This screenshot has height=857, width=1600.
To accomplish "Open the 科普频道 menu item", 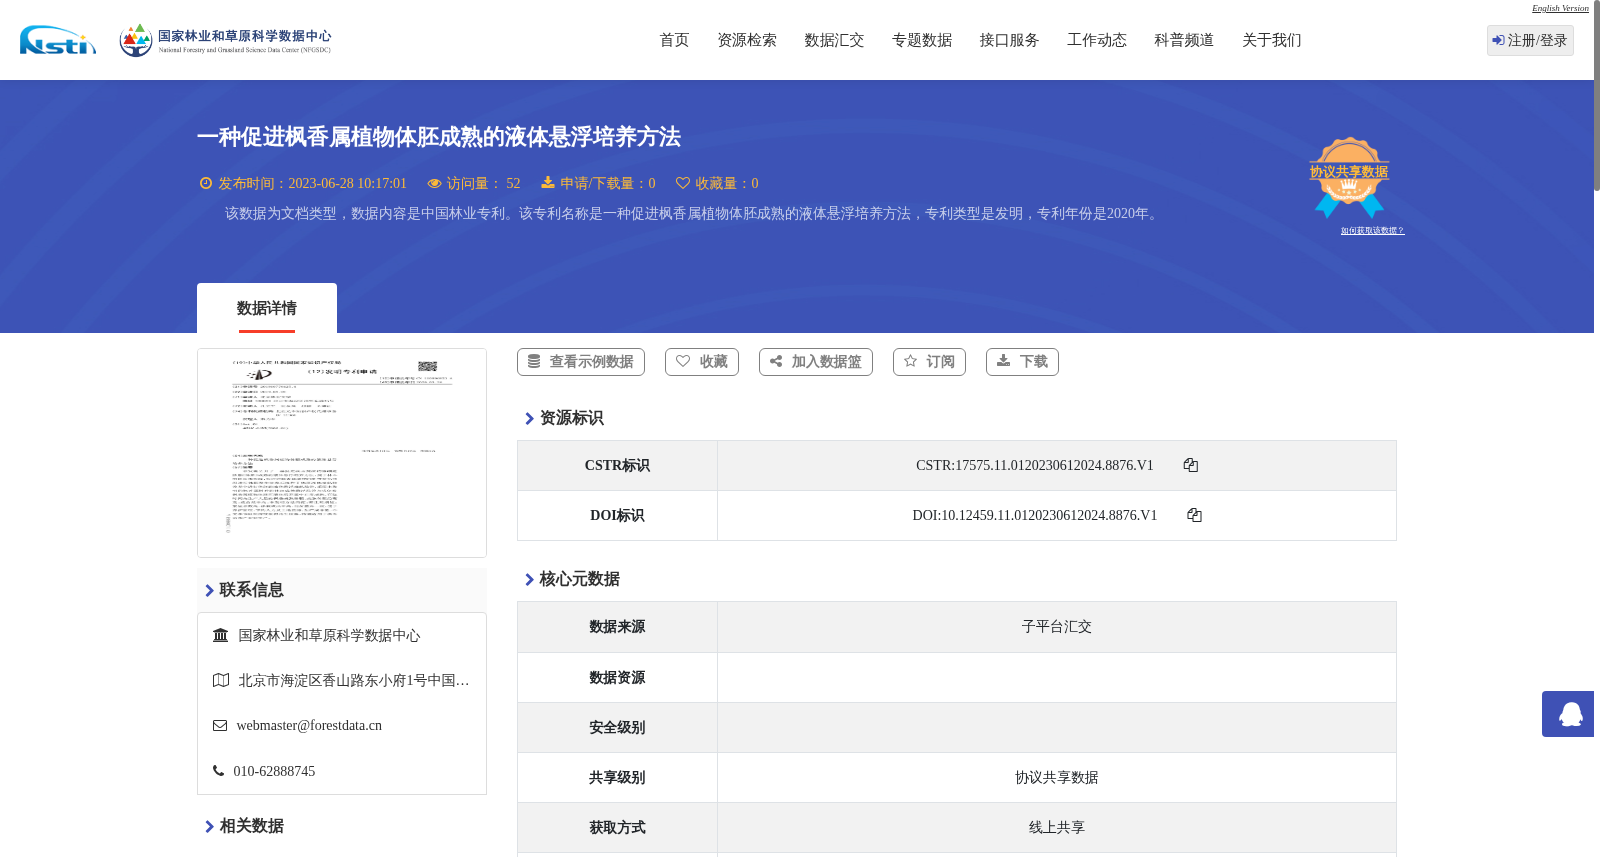I will [x=1184, y=40].
